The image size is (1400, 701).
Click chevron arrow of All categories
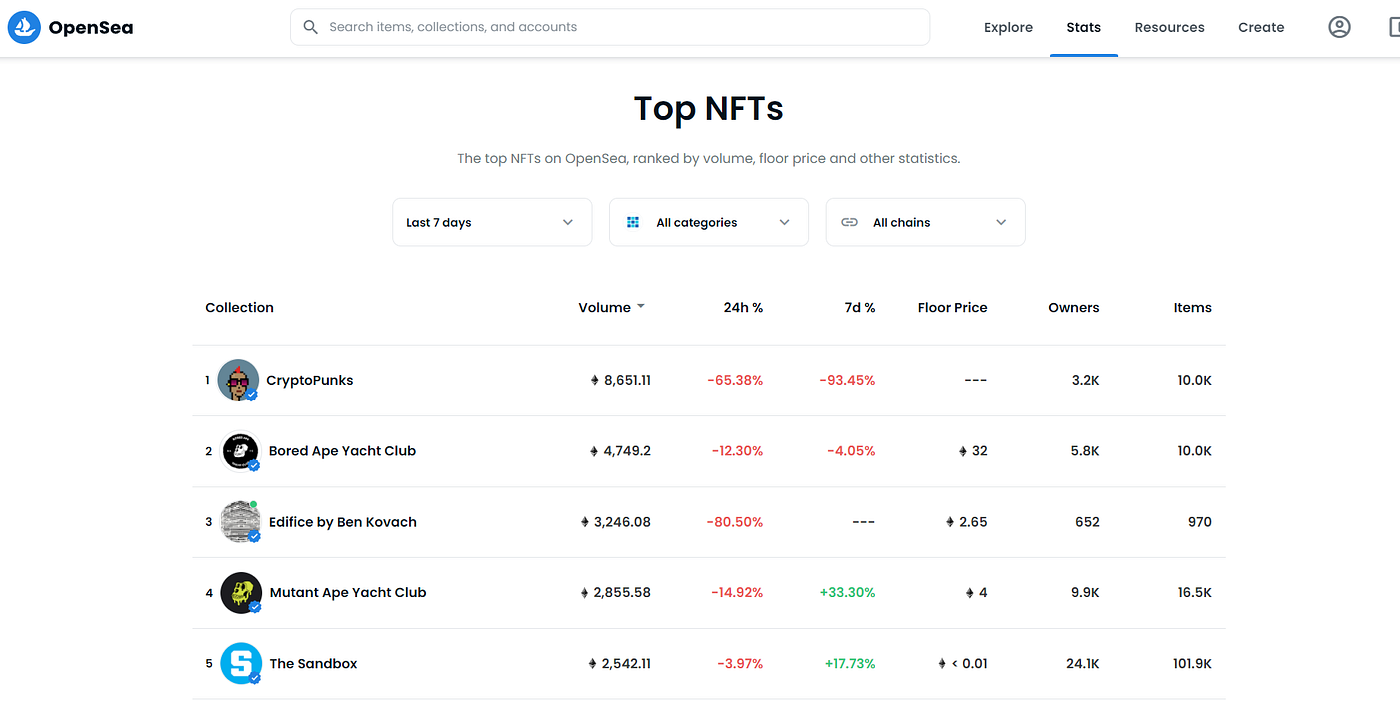click(785, 222)
